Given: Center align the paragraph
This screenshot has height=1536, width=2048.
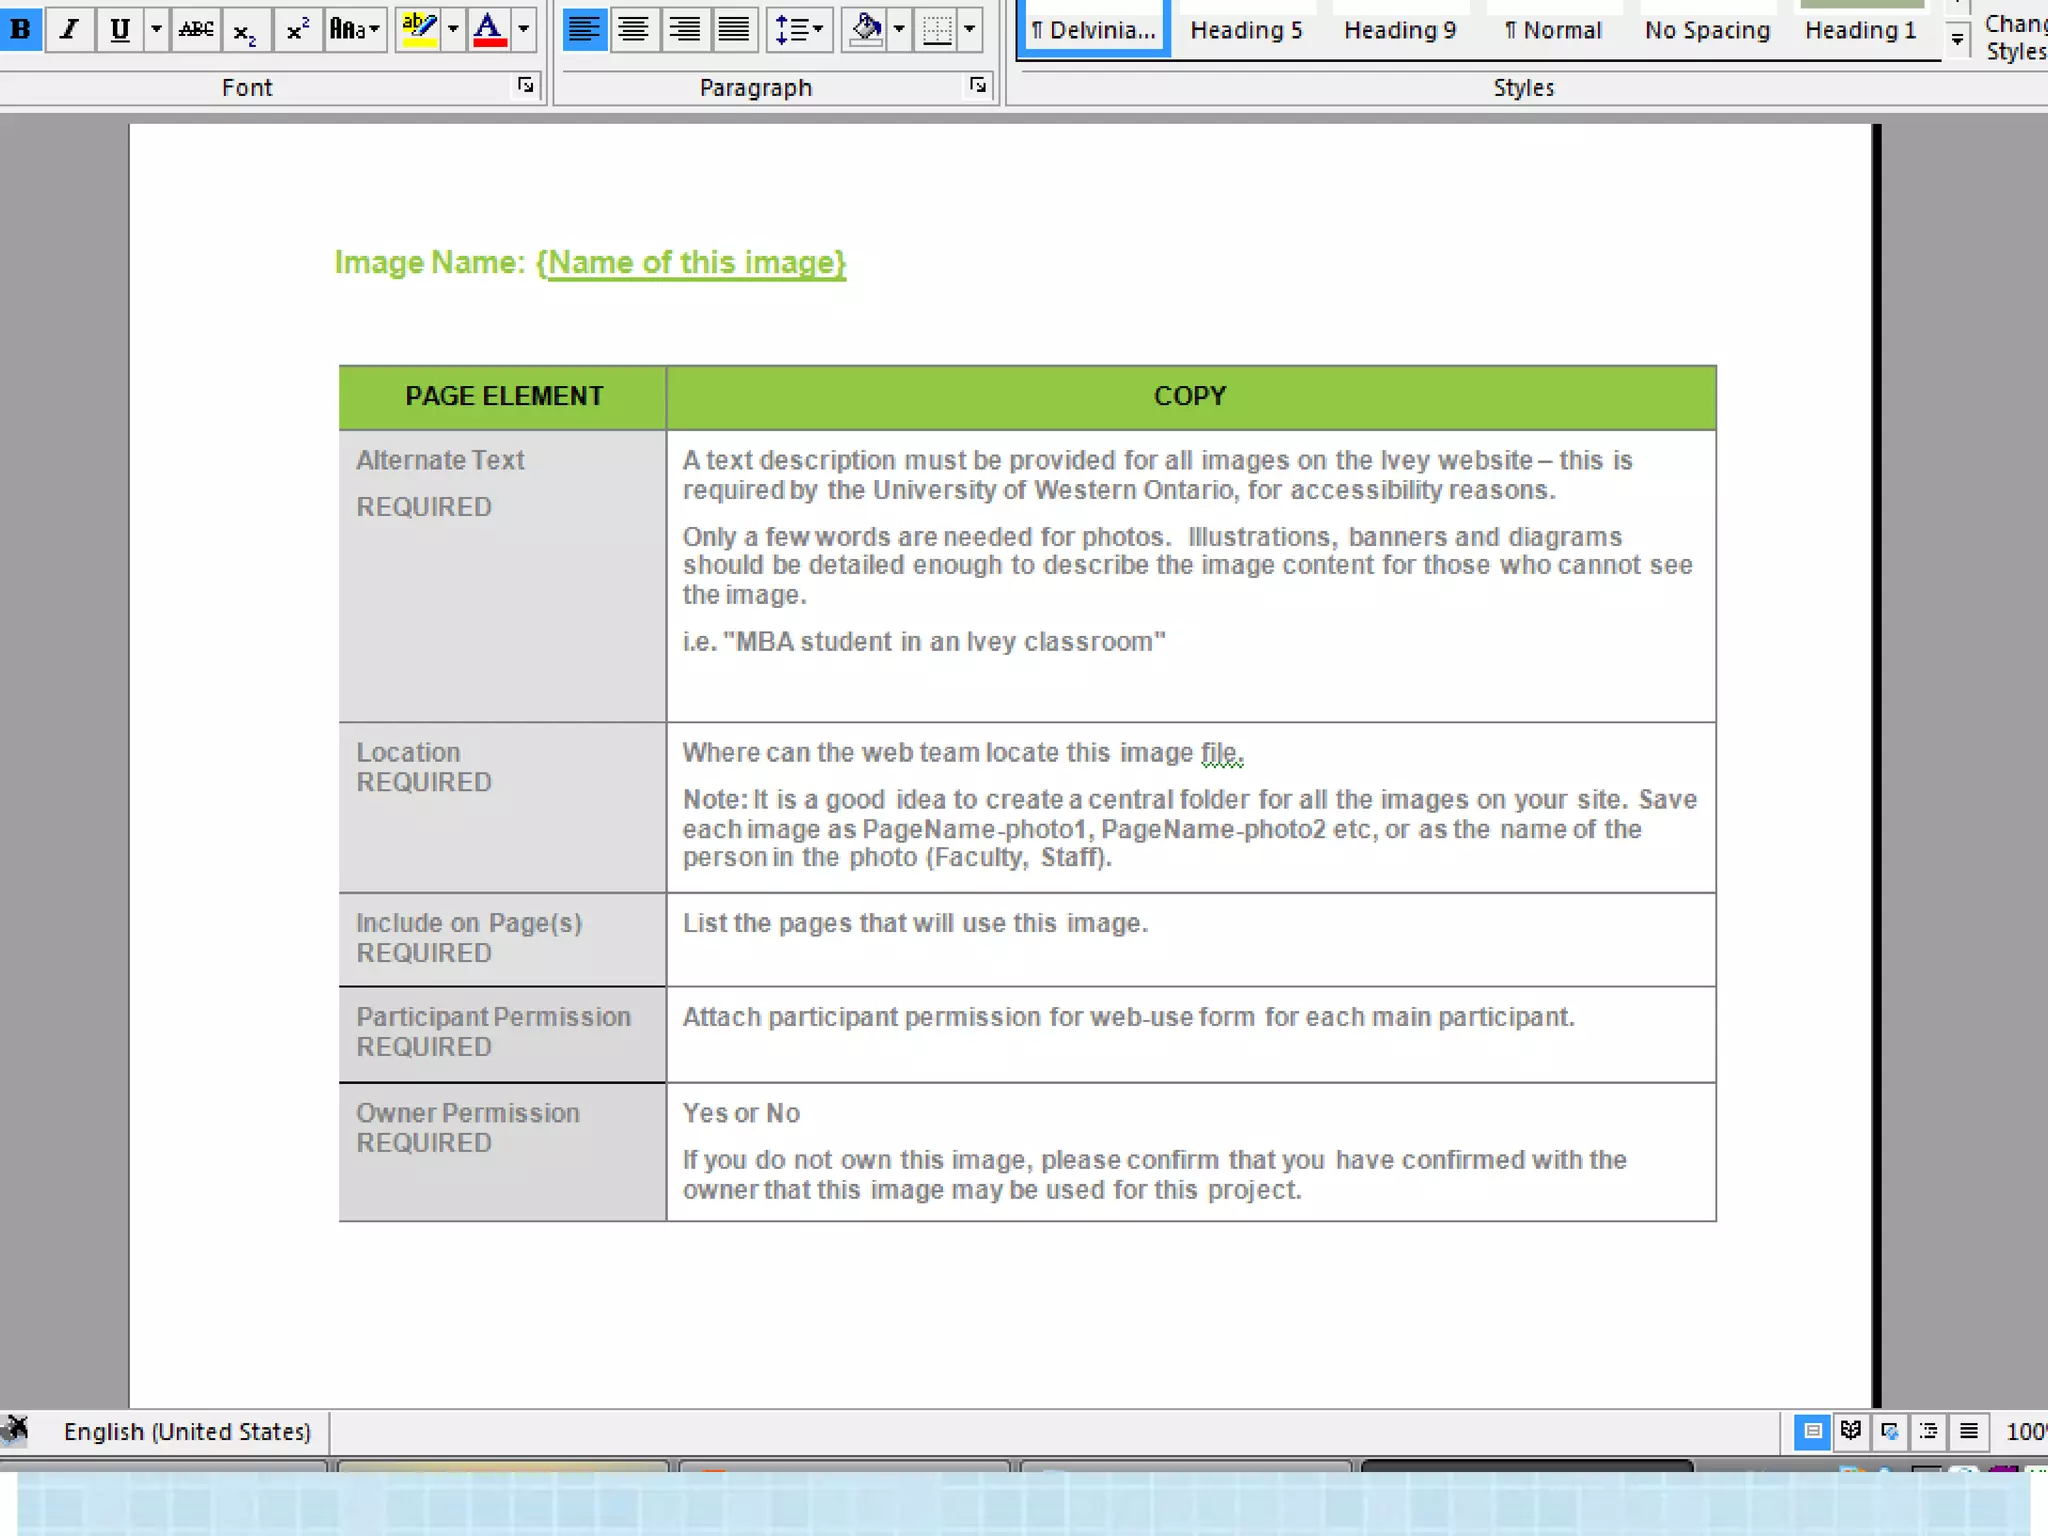Looking at the screenshot, I should pos(633,29).
